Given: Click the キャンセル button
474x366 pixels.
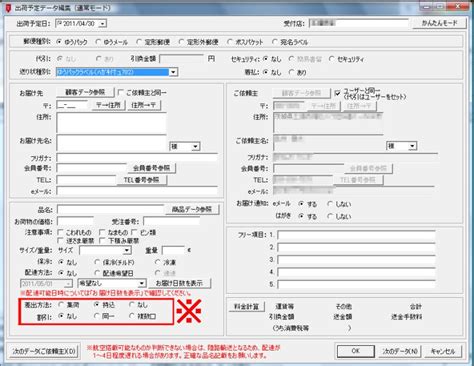Looking at the screenshot, I should pos(443,351).
